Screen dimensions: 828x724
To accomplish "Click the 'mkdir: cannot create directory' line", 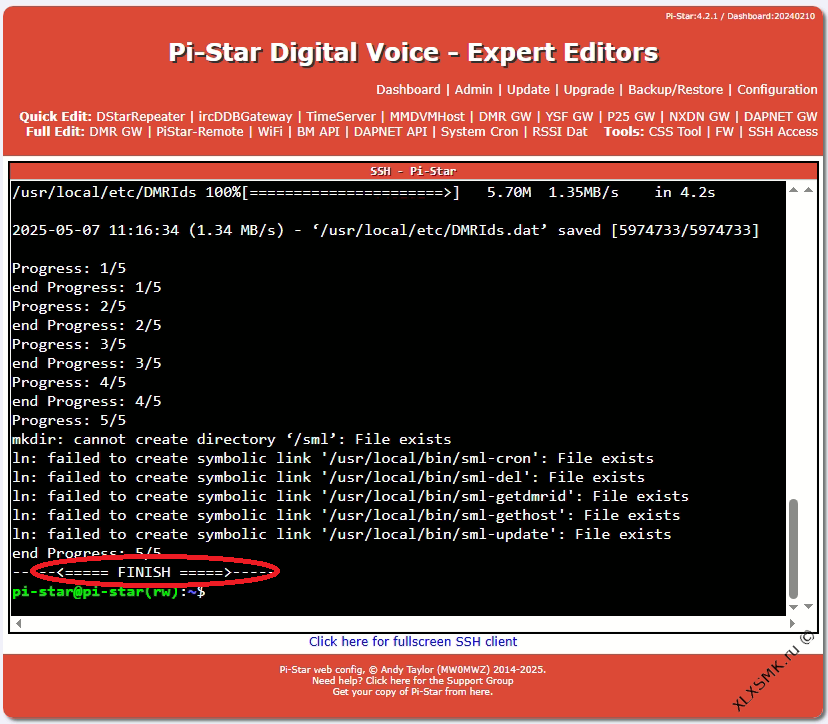I will [x=231, y=439].
